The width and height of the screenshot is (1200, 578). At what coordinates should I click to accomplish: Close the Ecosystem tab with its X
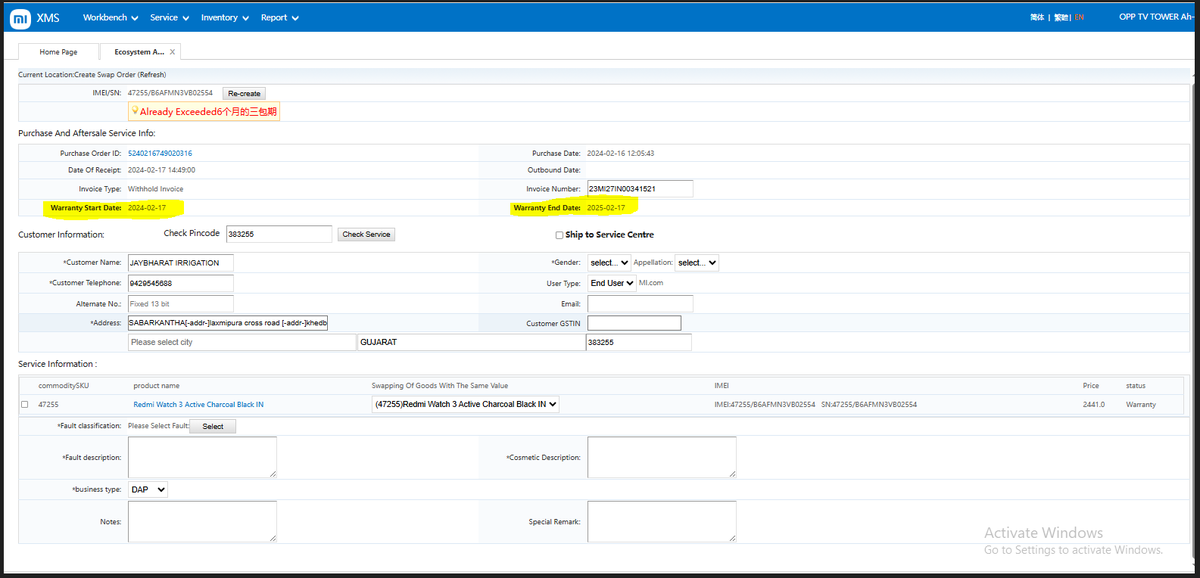click(172, 52)
